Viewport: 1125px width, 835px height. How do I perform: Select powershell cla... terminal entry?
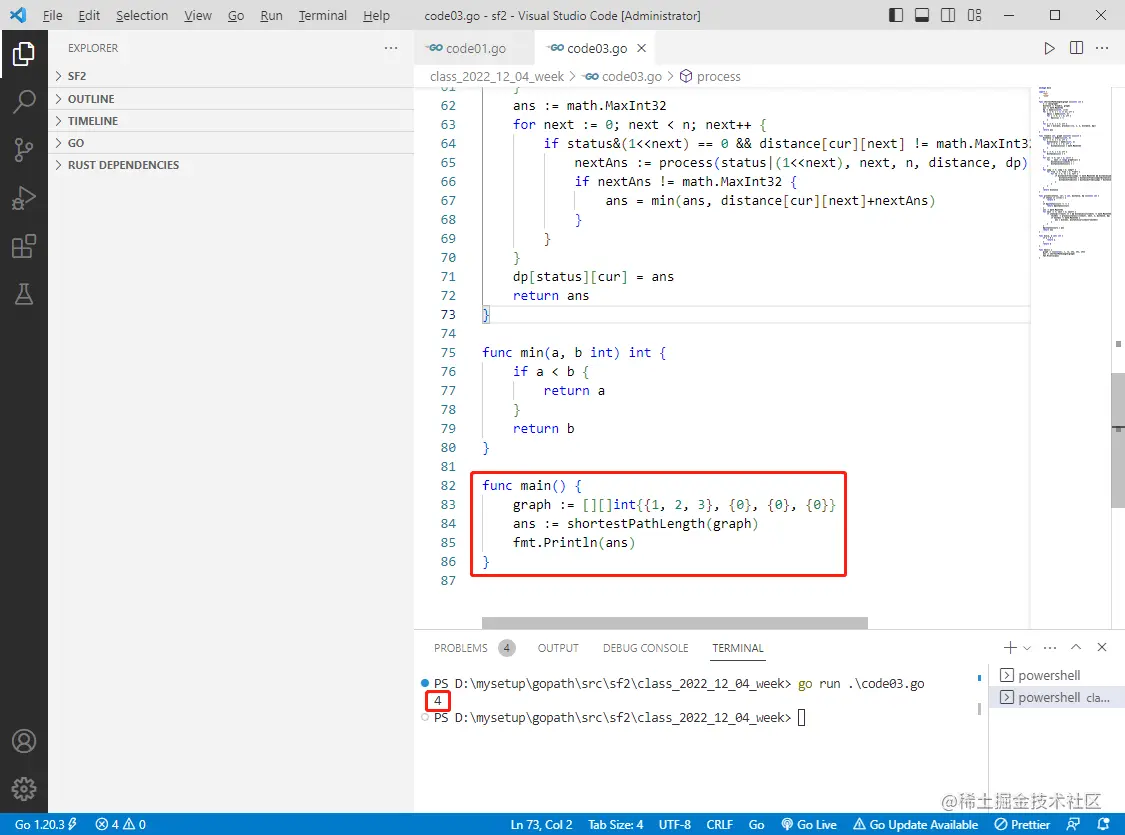pos(1057,697)
